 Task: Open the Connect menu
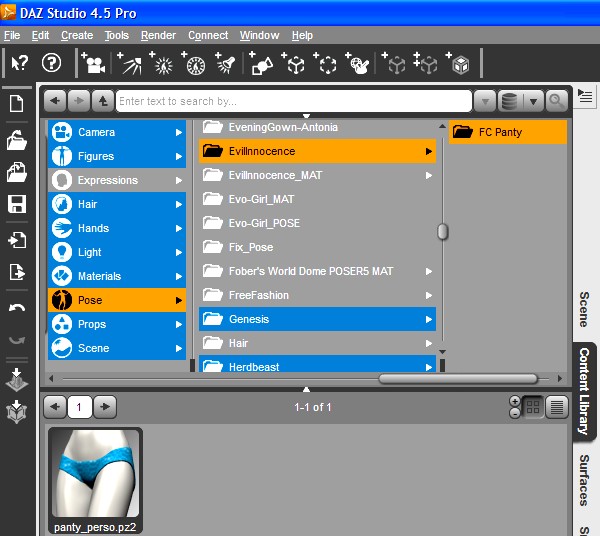click(x=208, y=35)
